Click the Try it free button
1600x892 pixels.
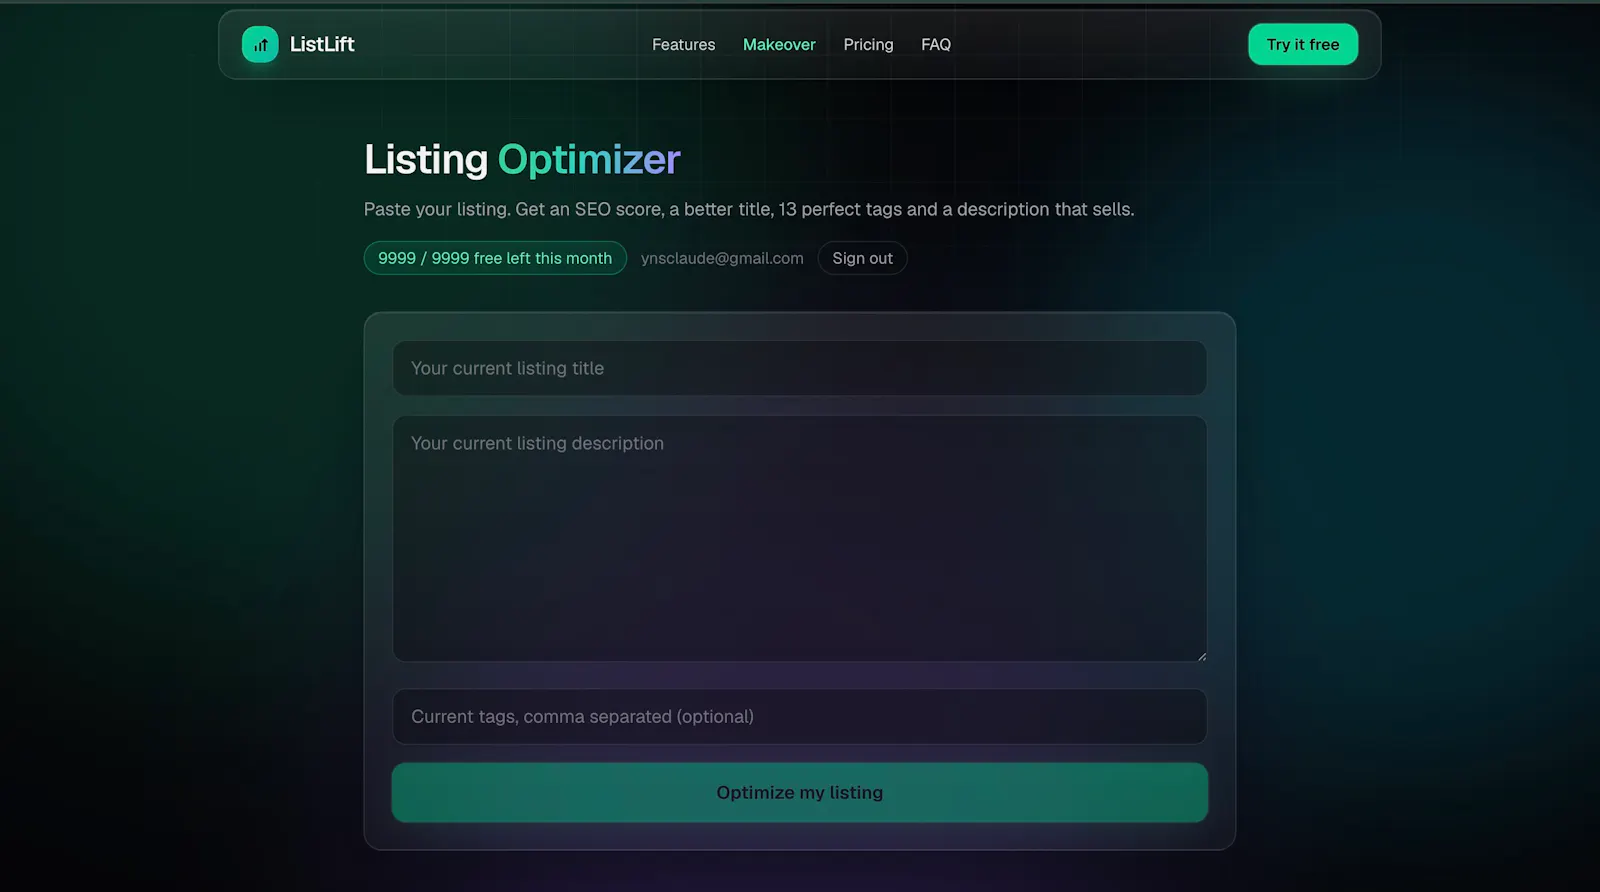click(1302, 44)
